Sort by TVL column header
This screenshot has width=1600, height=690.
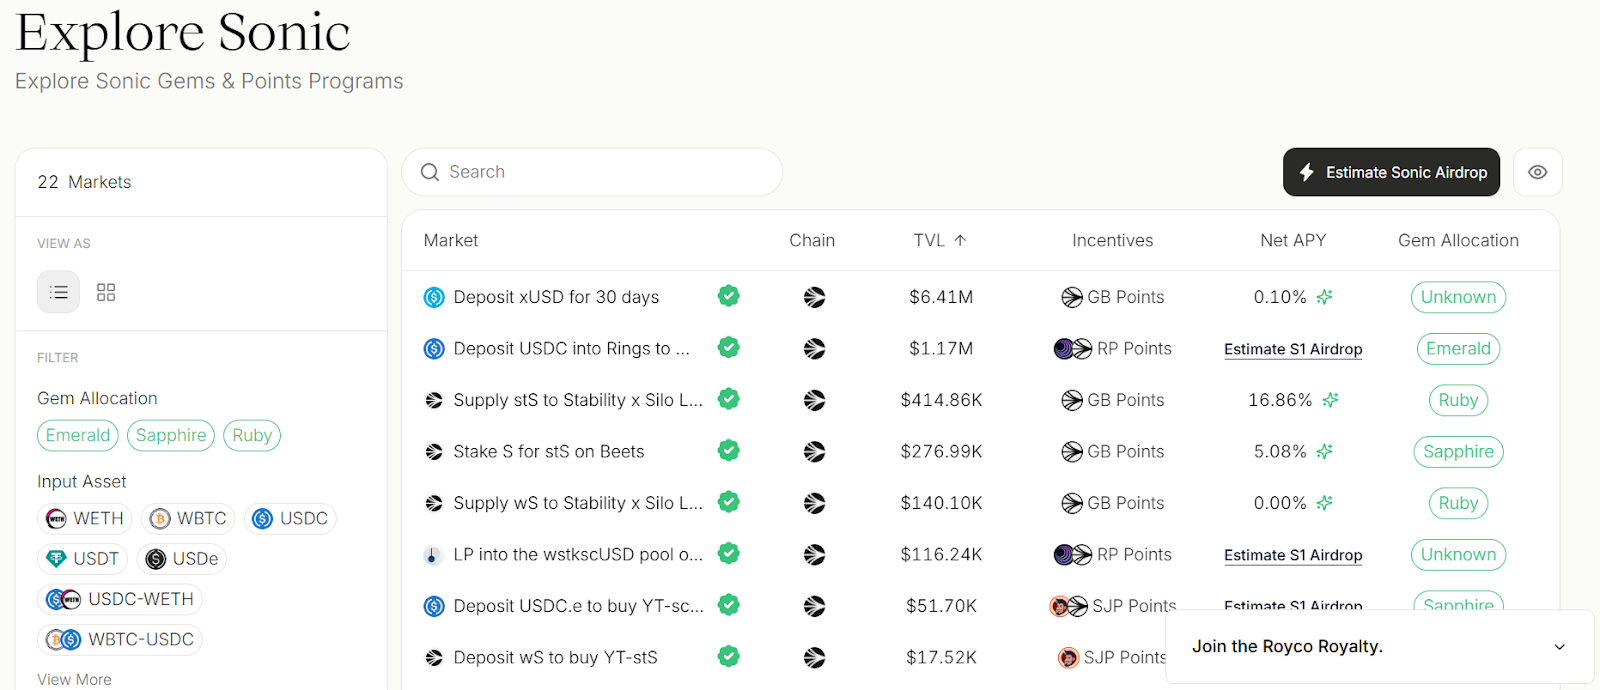coord(939,240)
